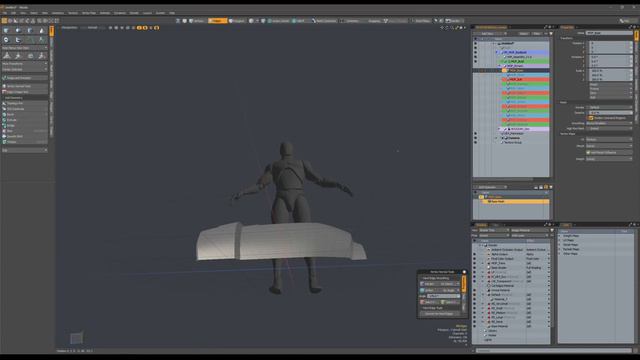Select the cylinder primitive tool icon
Image resolution: width=640 pixels, height=360 pixels.
[30, 31]
